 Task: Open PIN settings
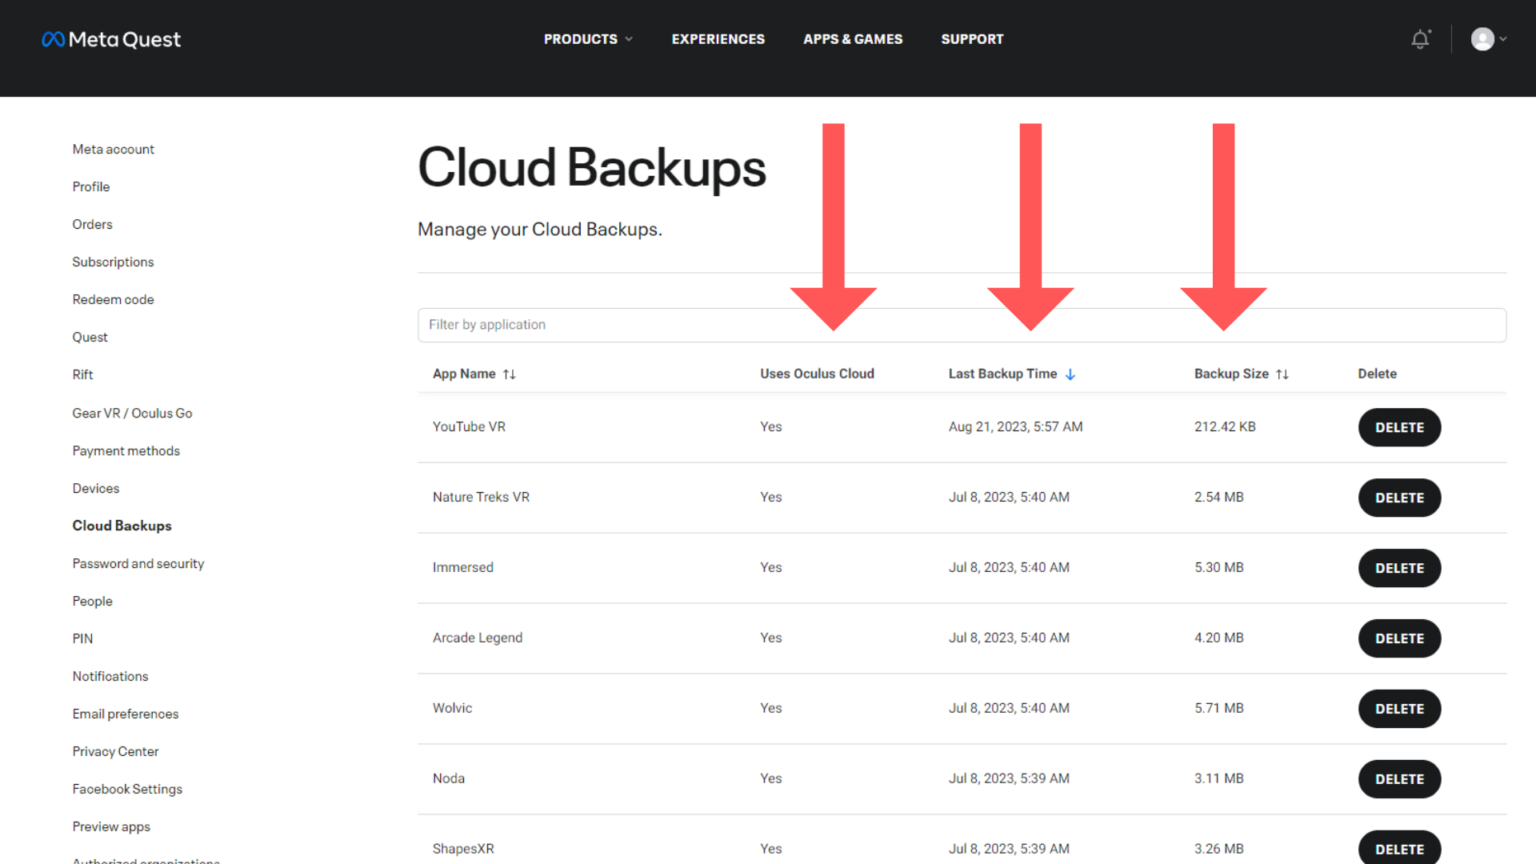click(82, 639)
